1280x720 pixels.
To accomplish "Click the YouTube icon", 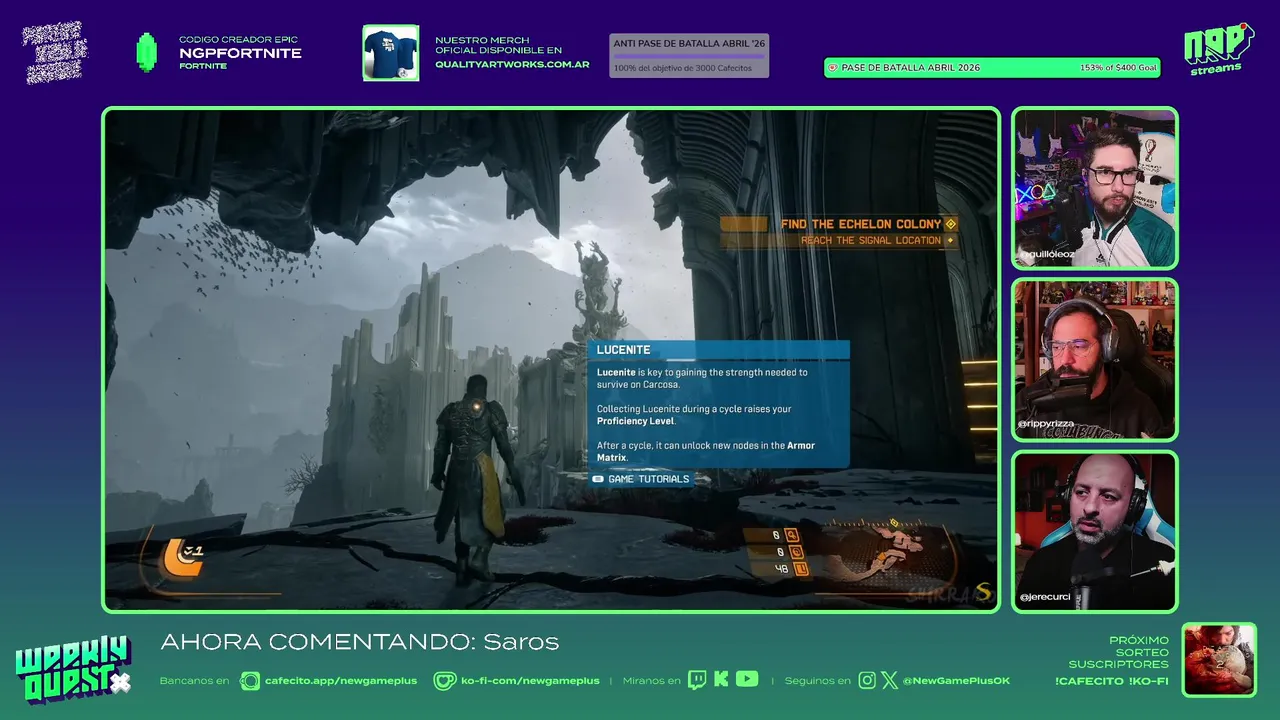I will (x=747, y=679).
